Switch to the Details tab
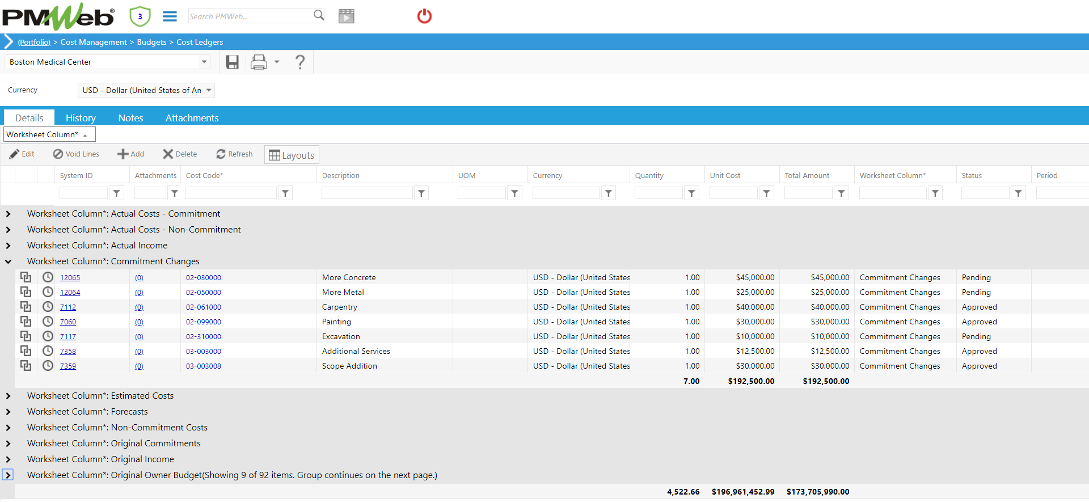Viewport: 1089px width, 502px height. point(29,117)
